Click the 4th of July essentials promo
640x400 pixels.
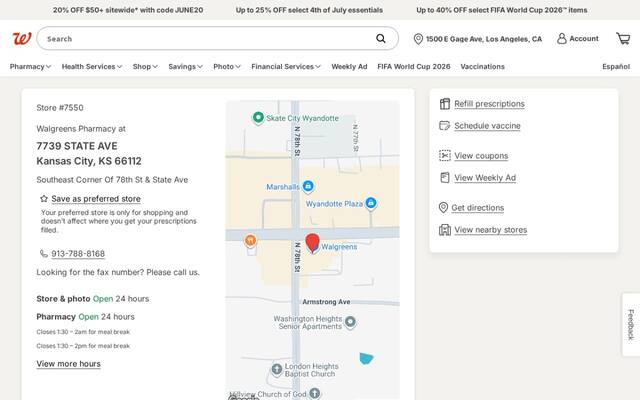click(309, 10)
